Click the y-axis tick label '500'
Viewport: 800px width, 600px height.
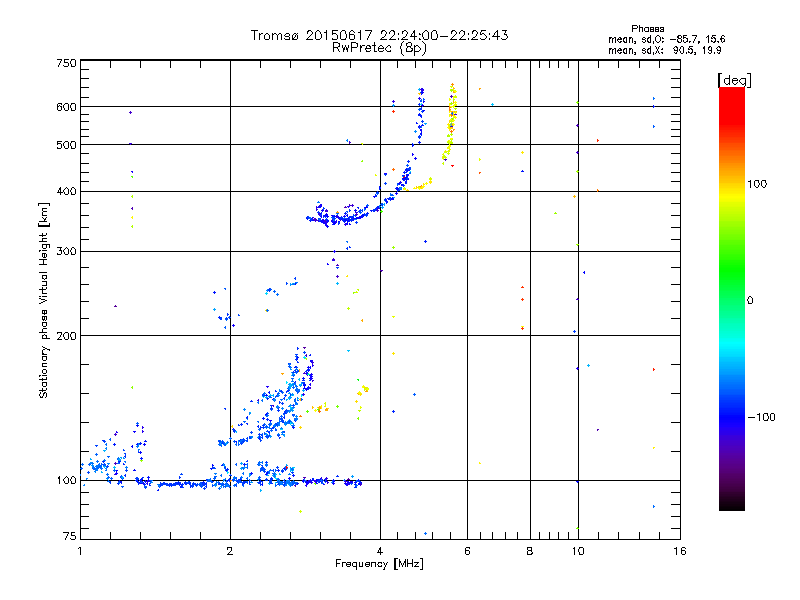click(66, 145)
